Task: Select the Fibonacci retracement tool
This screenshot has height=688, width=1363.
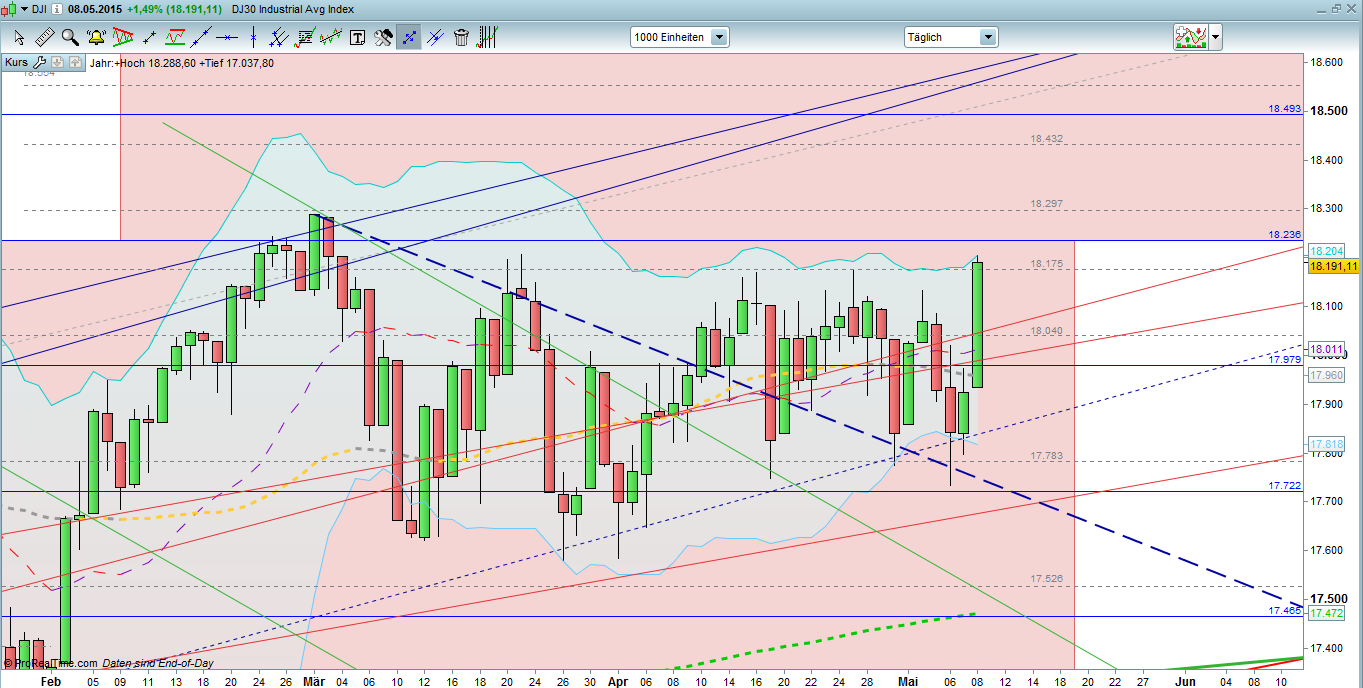Action: click(305, 38)
